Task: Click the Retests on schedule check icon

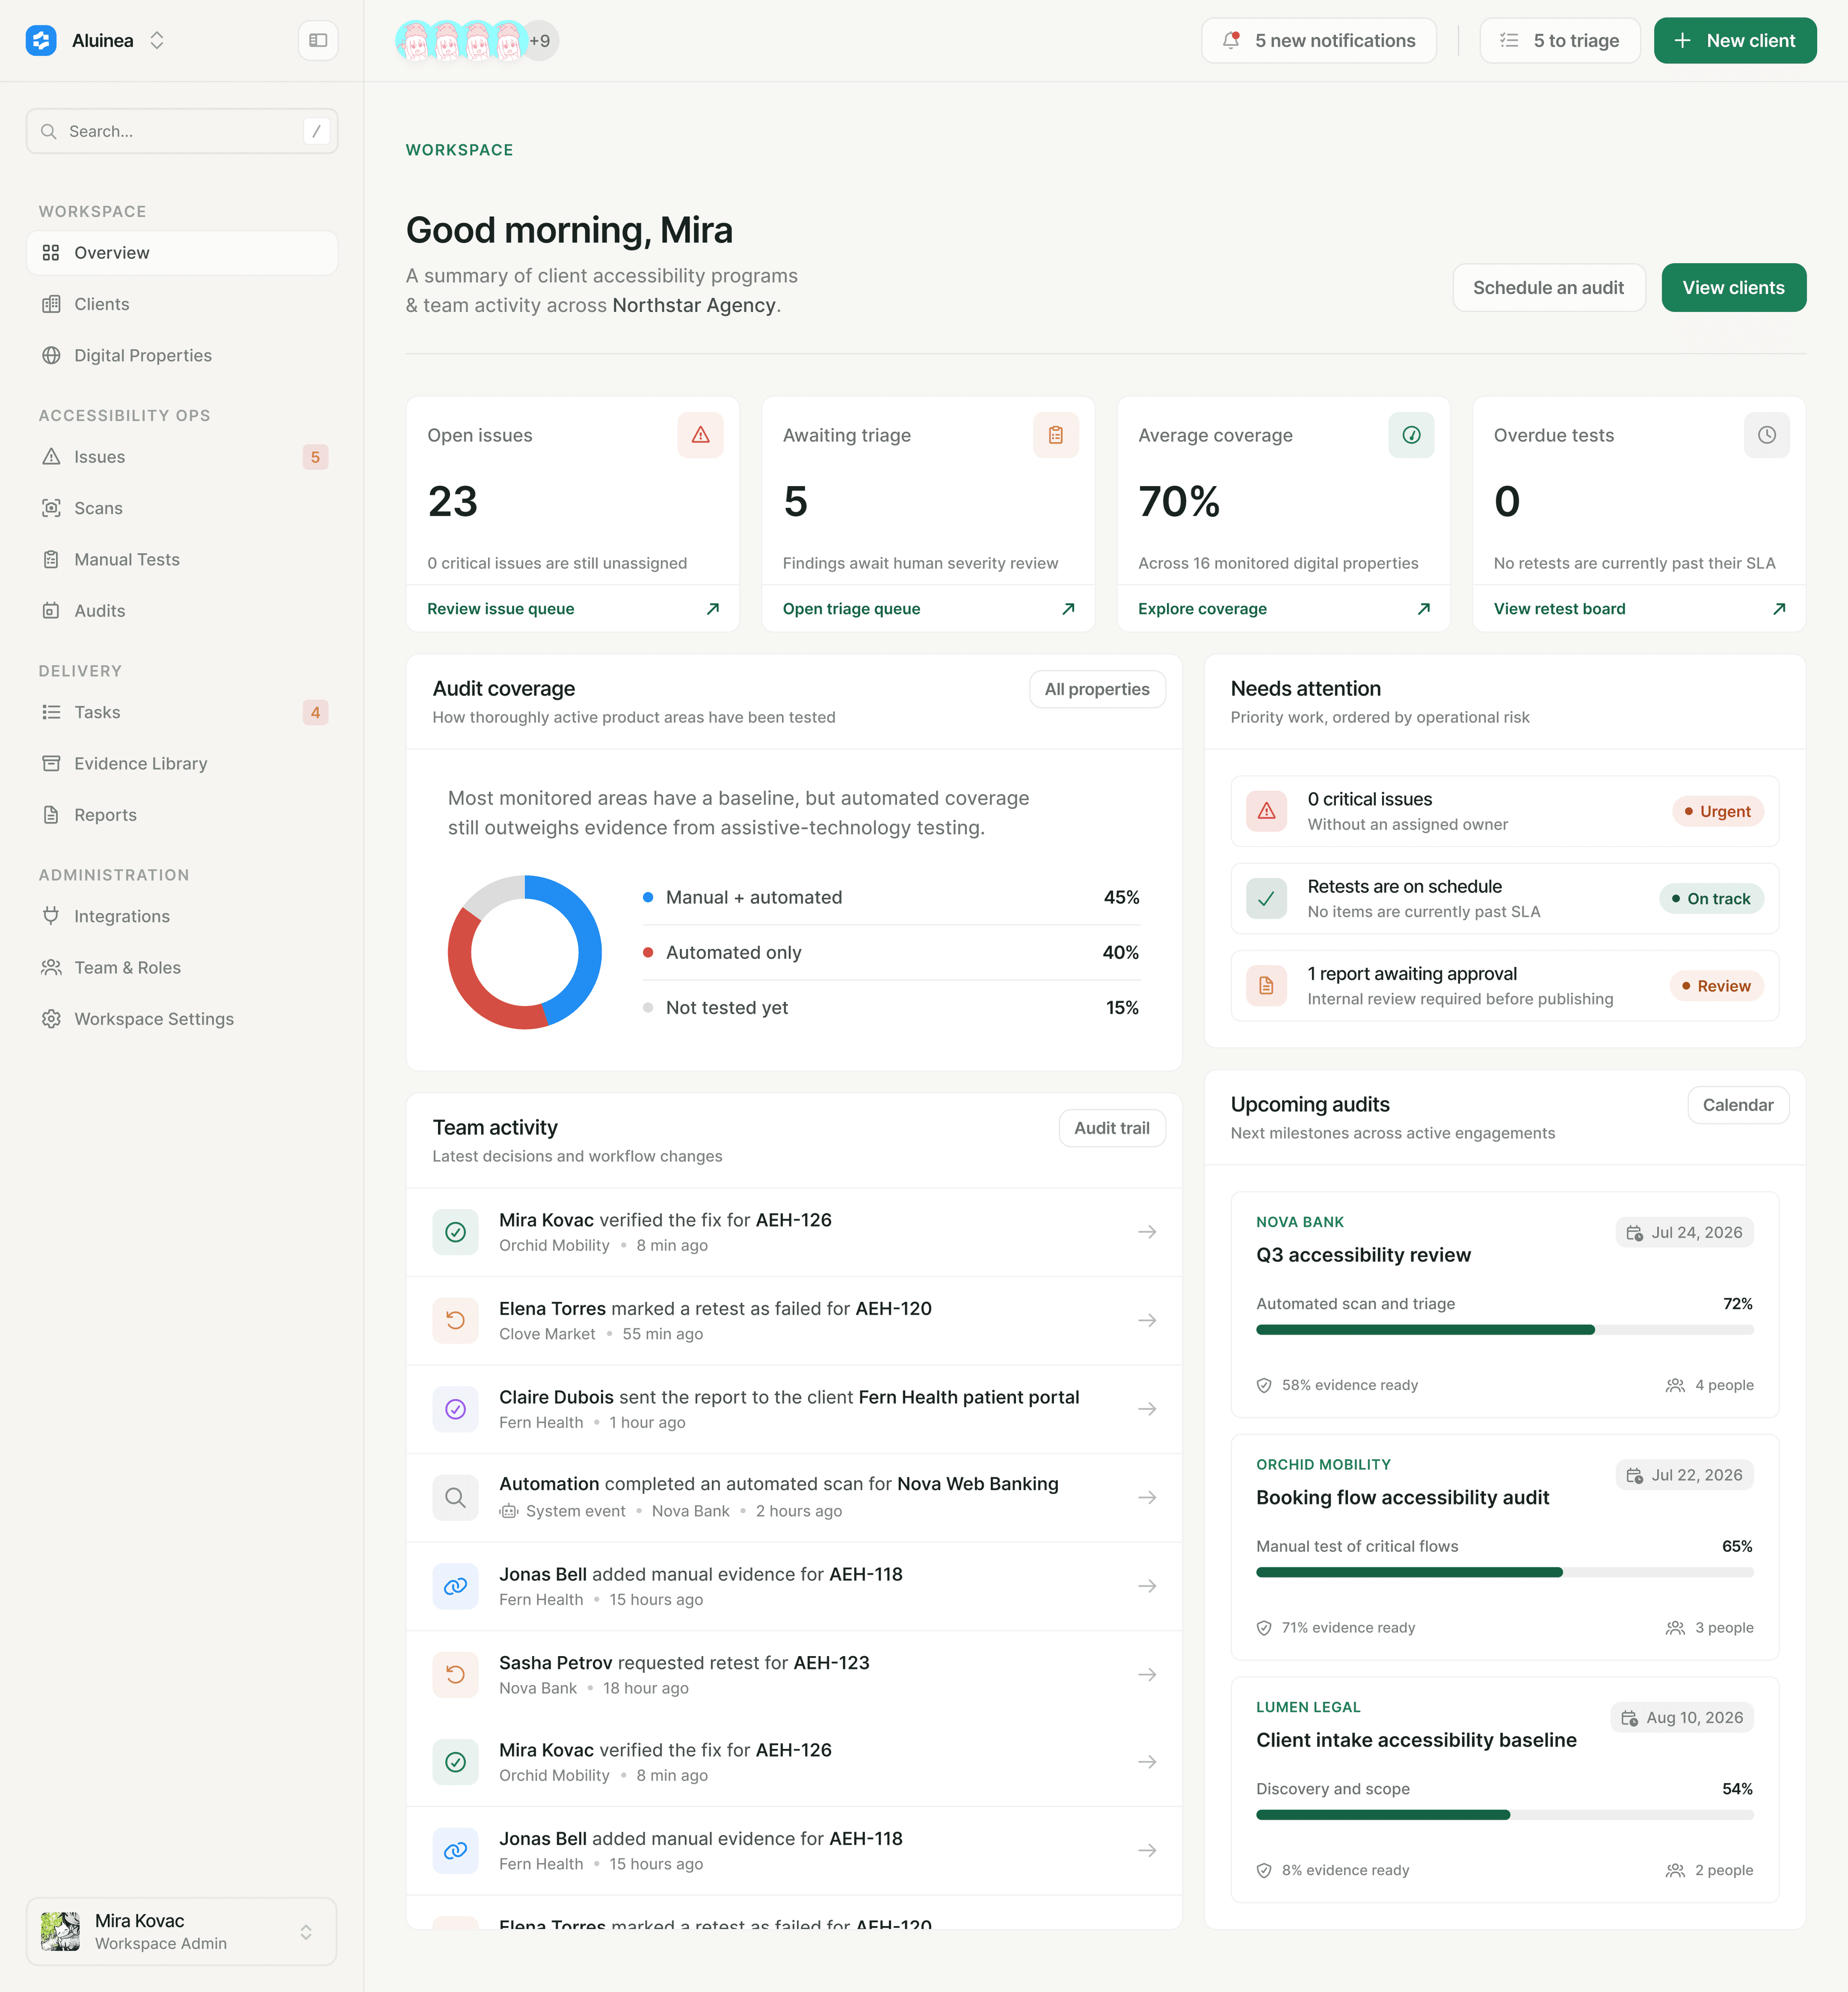Action: [x=1266, y=898]
